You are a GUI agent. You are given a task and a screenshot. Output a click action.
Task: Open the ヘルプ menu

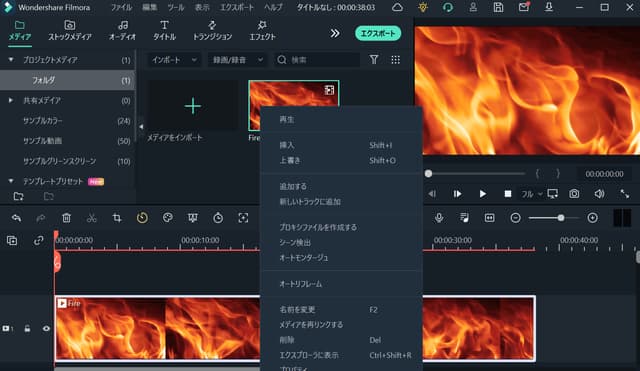(x=273, y=7)
